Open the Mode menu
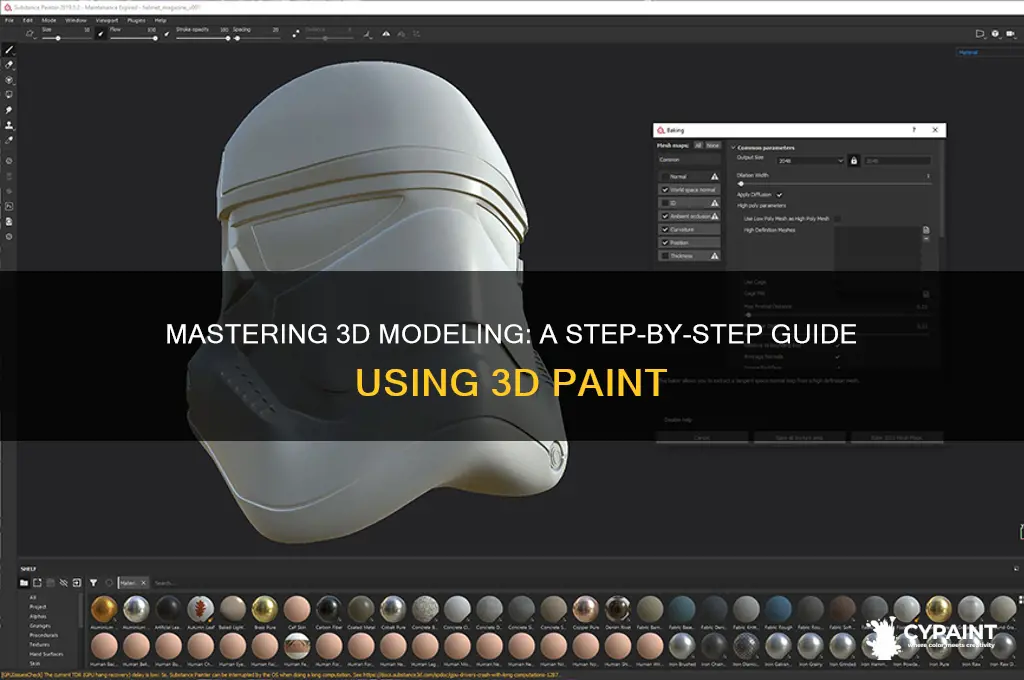The height and width of the screenshot is (680, 1024). pos(49,20)
